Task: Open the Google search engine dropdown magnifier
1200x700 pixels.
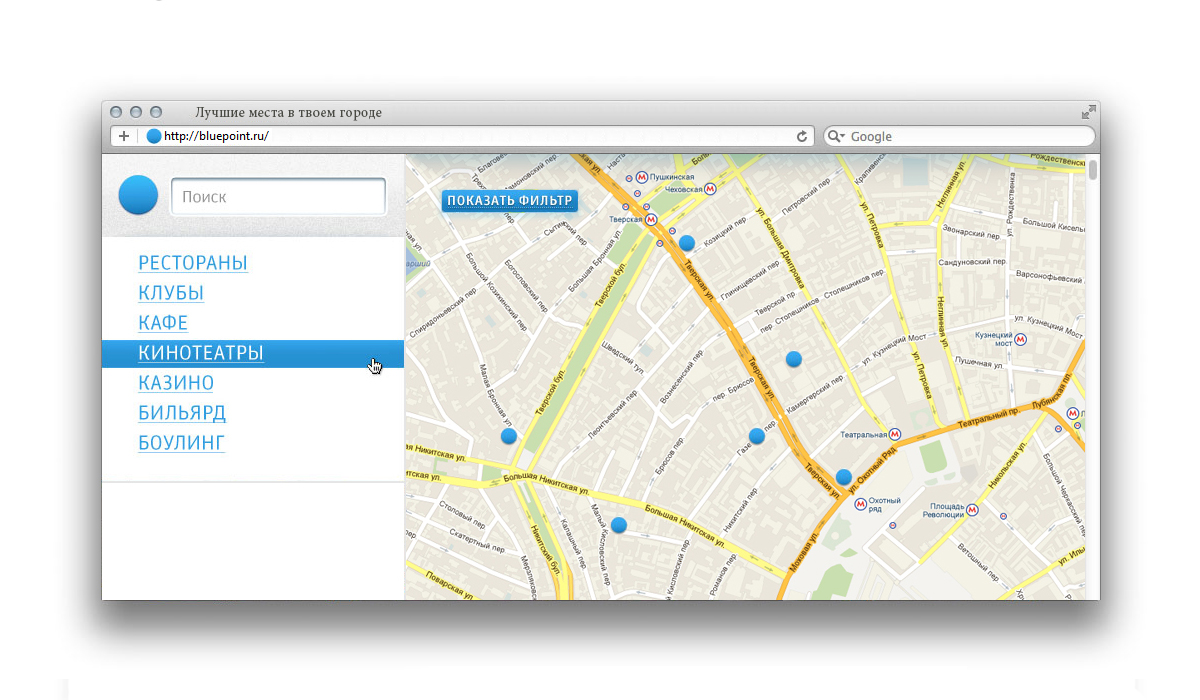Action: (835, 137)
